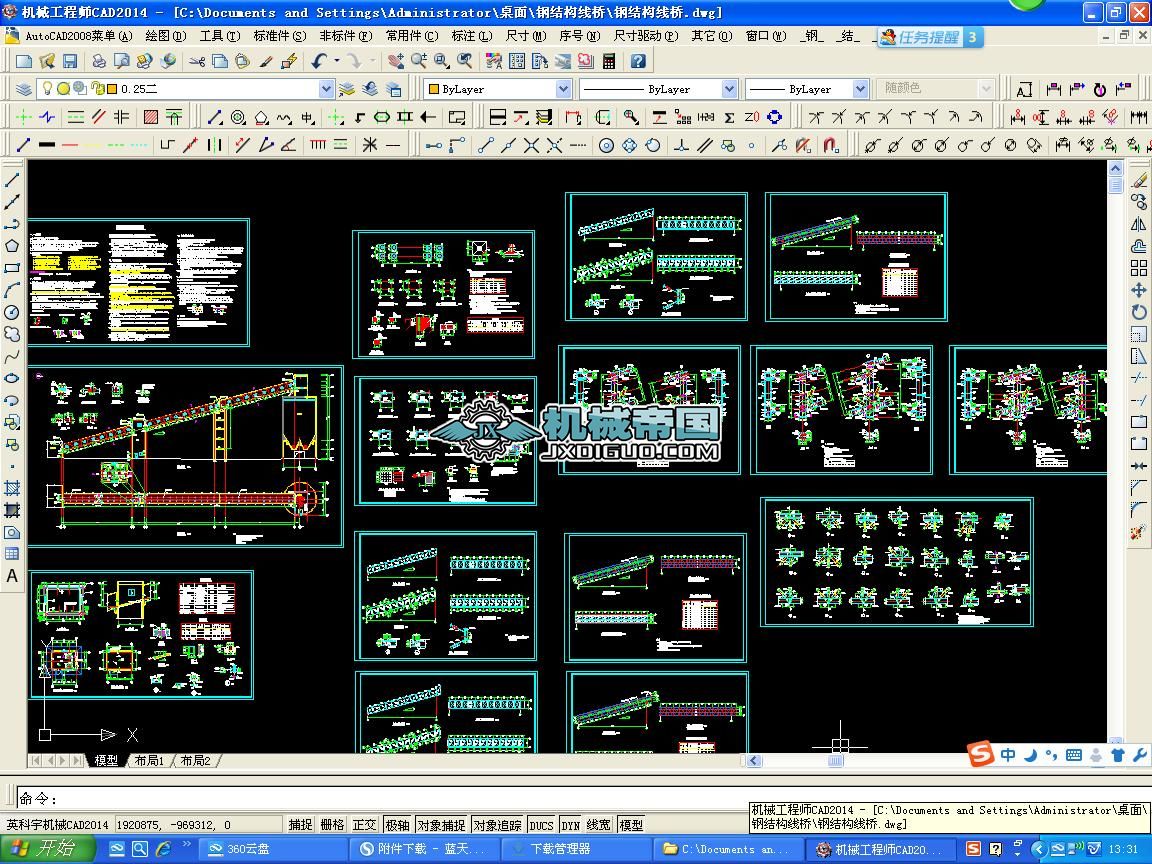Toggle 极轴 polar tracking
The width and height of the screenshot is (1152, 864).
pyautogui.click(x=397, y=824)
